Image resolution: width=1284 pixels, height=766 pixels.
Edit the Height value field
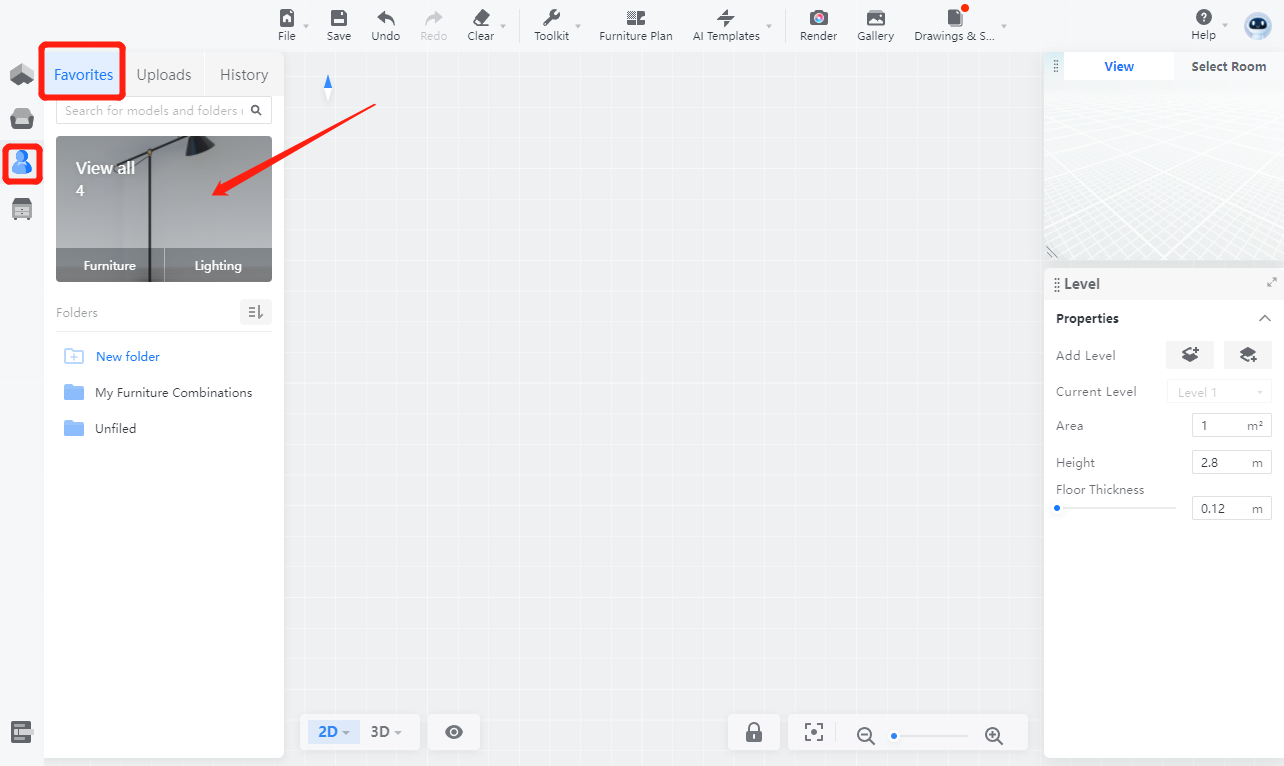(x=1232, y=462)
